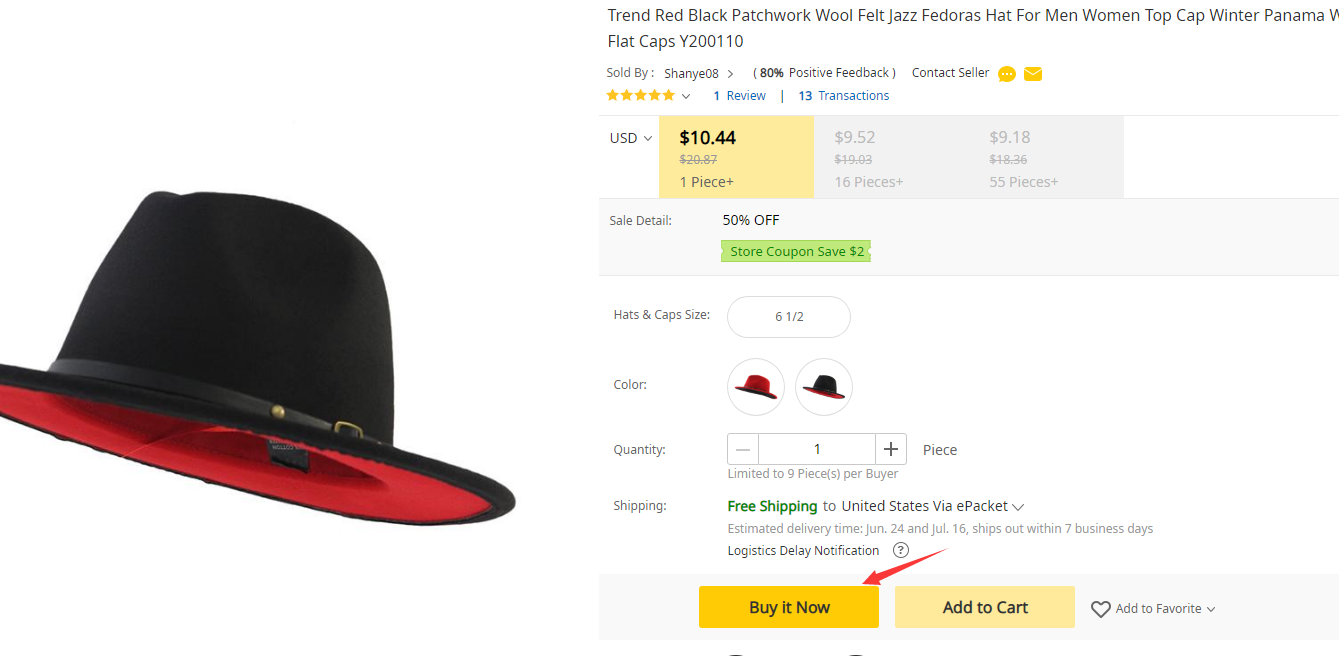
Task: Open the USD currency dropdown
Action: click(x=631, y=138)
